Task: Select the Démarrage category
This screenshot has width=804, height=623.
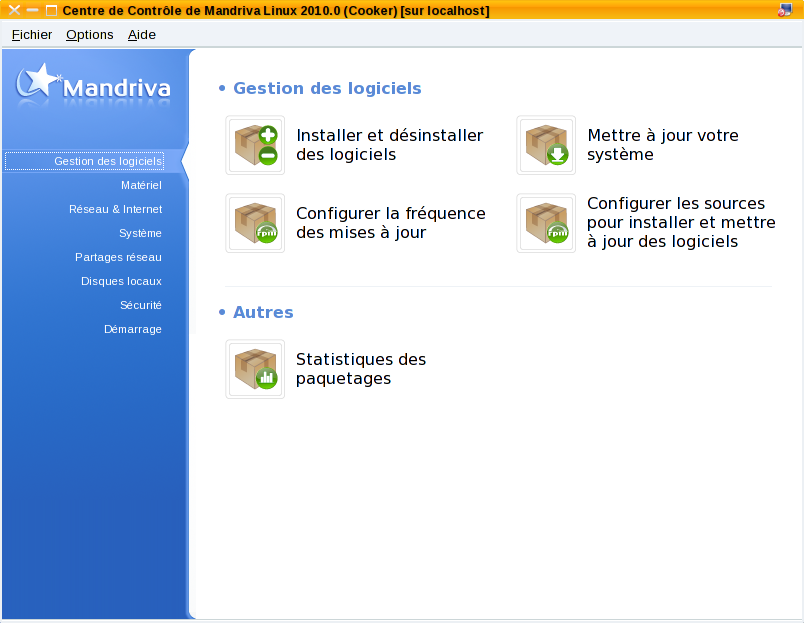Action: coord(133,329)
